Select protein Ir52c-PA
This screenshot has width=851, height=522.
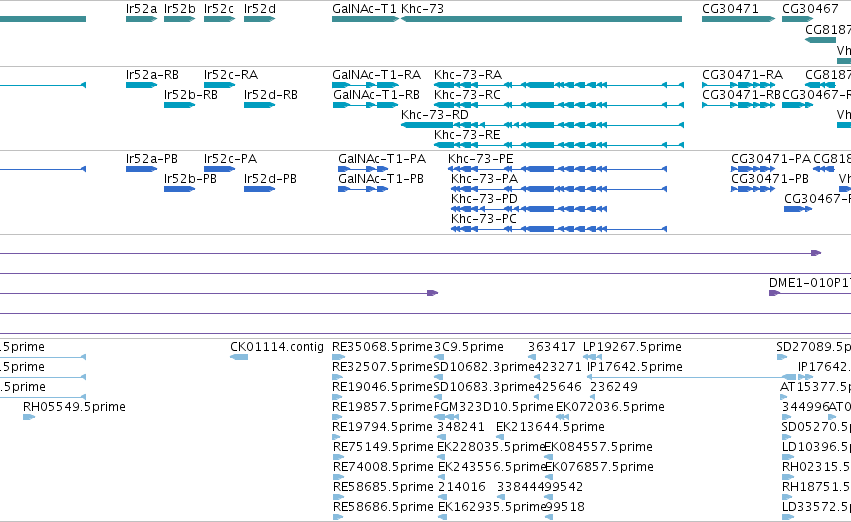(219, 169)
